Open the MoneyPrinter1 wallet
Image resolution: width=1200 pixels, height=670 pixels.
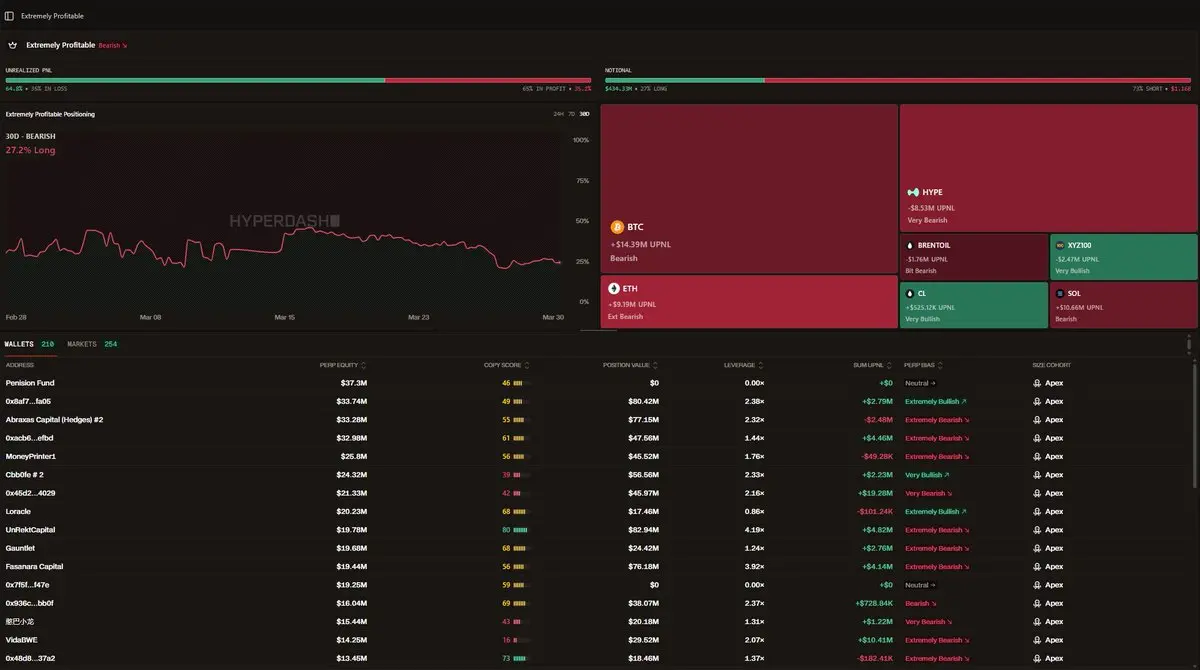[30, 456]
